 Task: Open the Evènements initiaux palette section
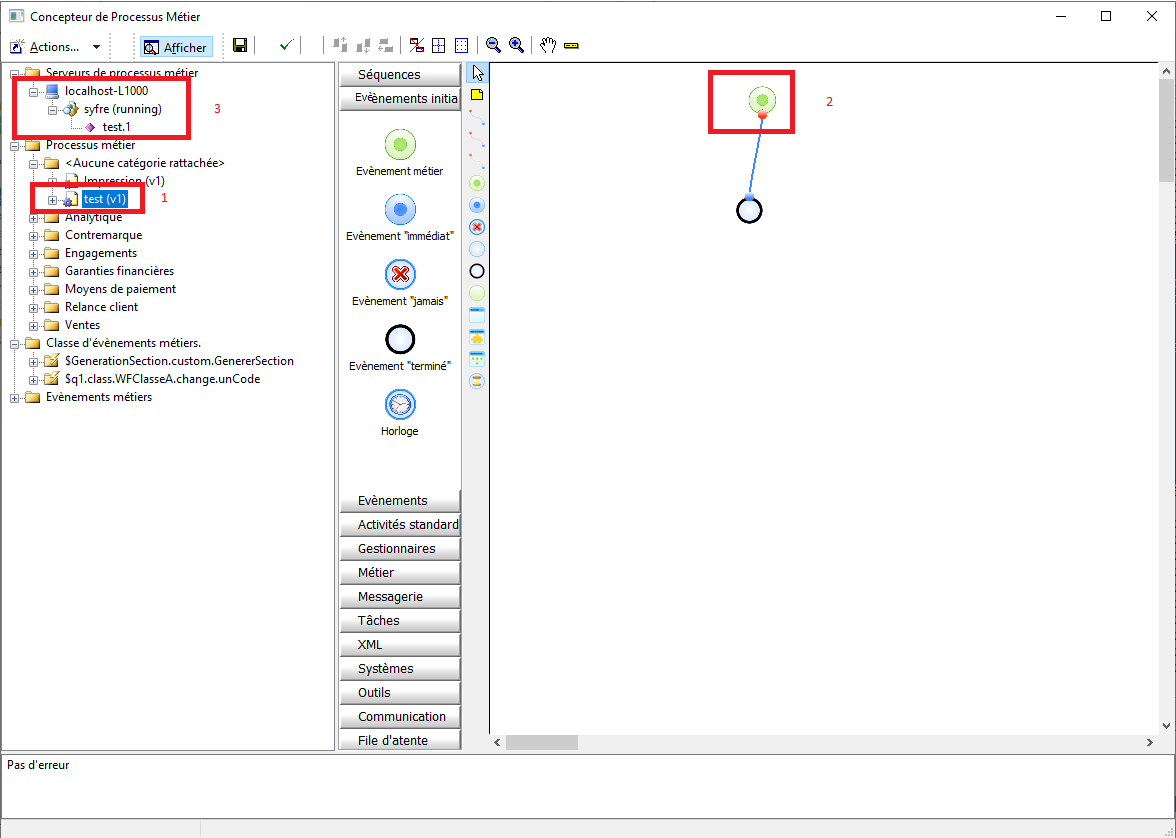tap(400, 98)
